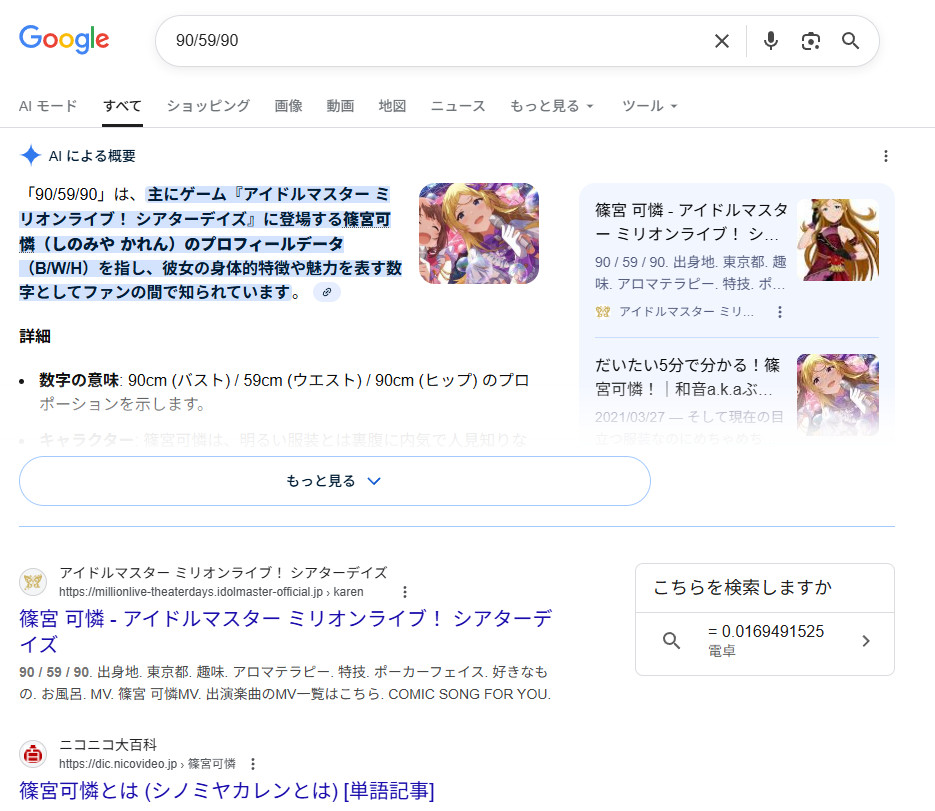Image resolution: width=935 pixels, height=811 pixels.
Task: Expand AI overview with もっと見る button
Action: pos(334,481)
